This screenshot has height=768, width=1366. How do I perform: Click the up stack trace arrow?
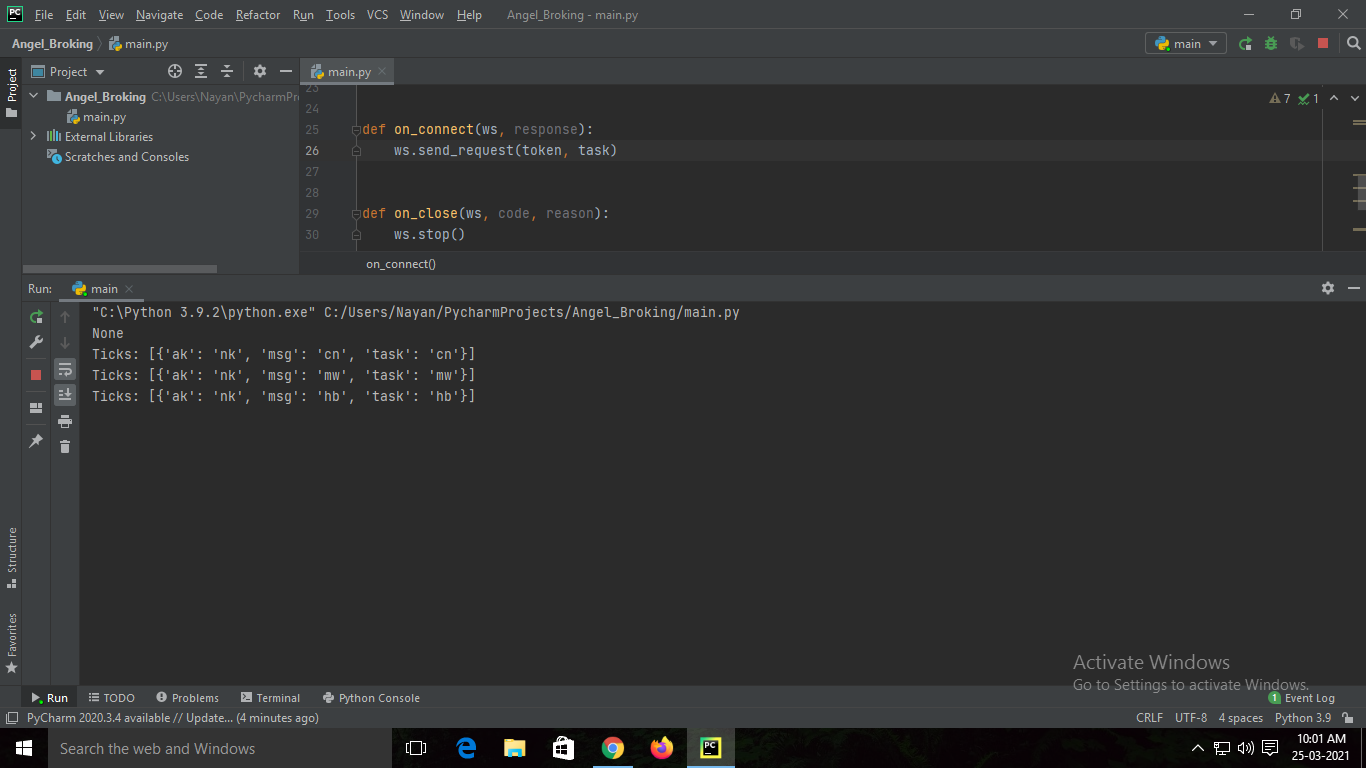pos(65,316)
